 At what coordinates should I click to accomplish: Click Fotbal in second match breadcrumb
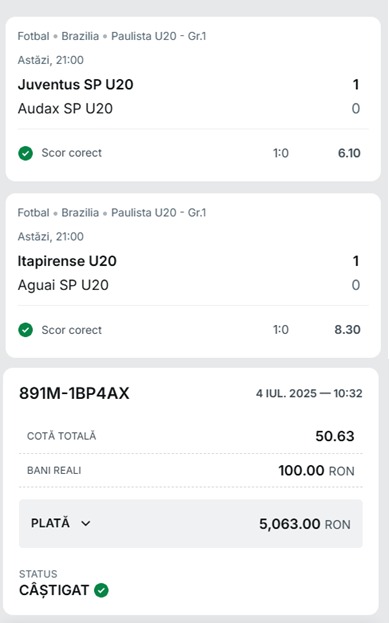[33, 213]
